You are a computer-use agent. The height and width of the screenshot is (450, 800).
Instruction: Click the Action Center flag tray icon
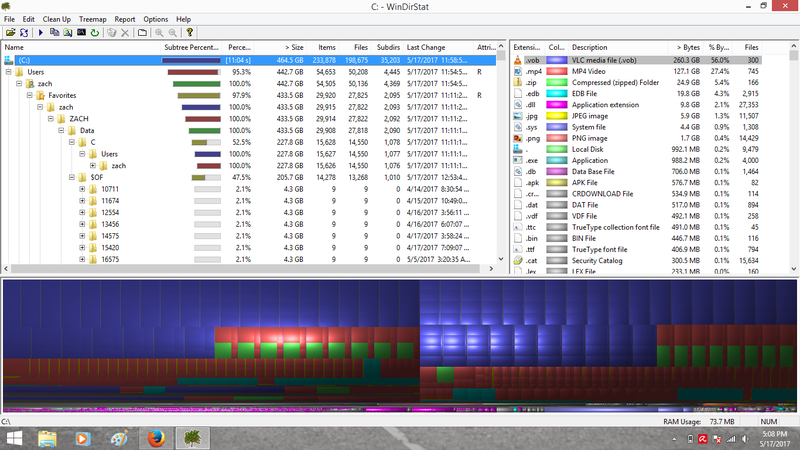click(717, 439)
